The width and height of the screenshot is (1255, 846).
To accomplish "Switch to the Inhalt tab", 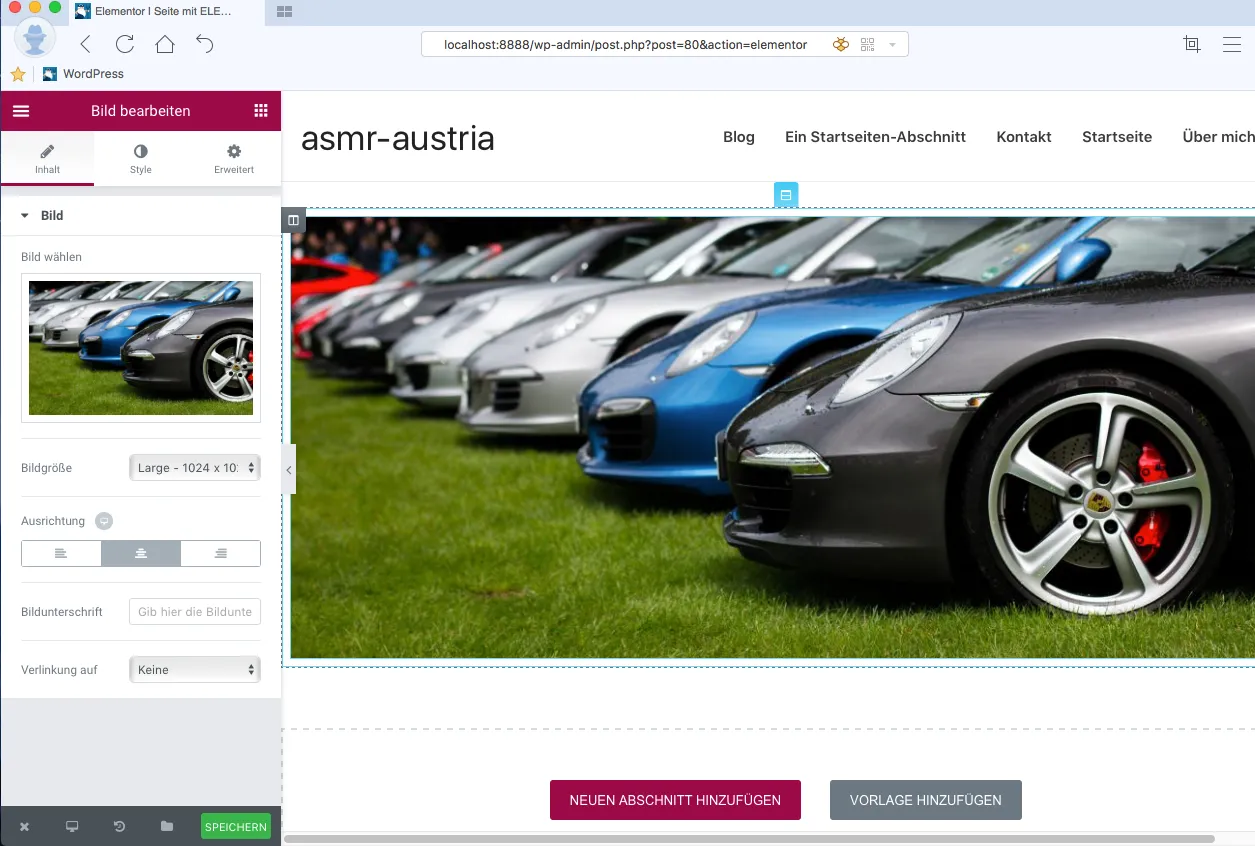I will [47, 159].
